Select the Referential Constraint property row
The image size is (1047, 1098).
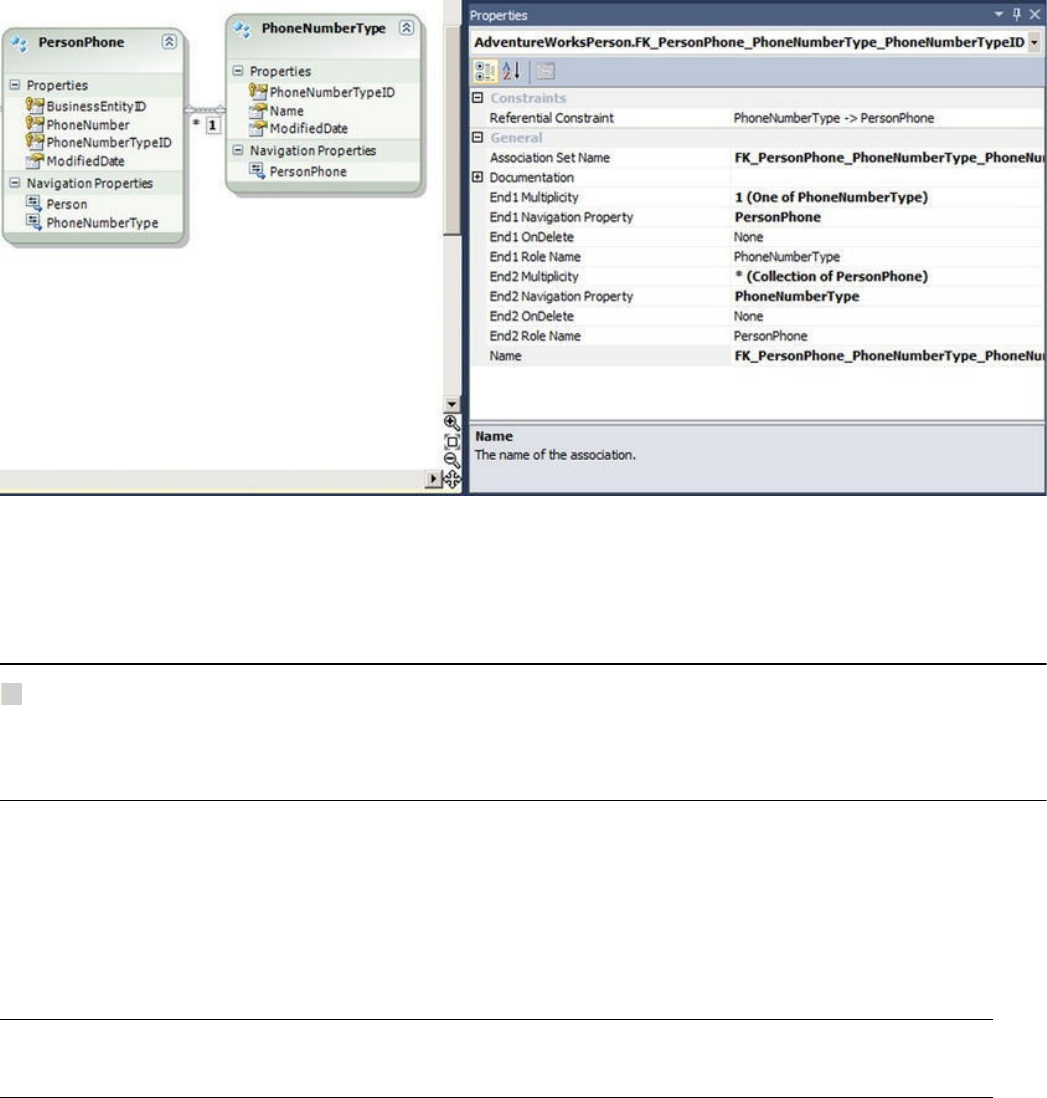coord(758,118)
